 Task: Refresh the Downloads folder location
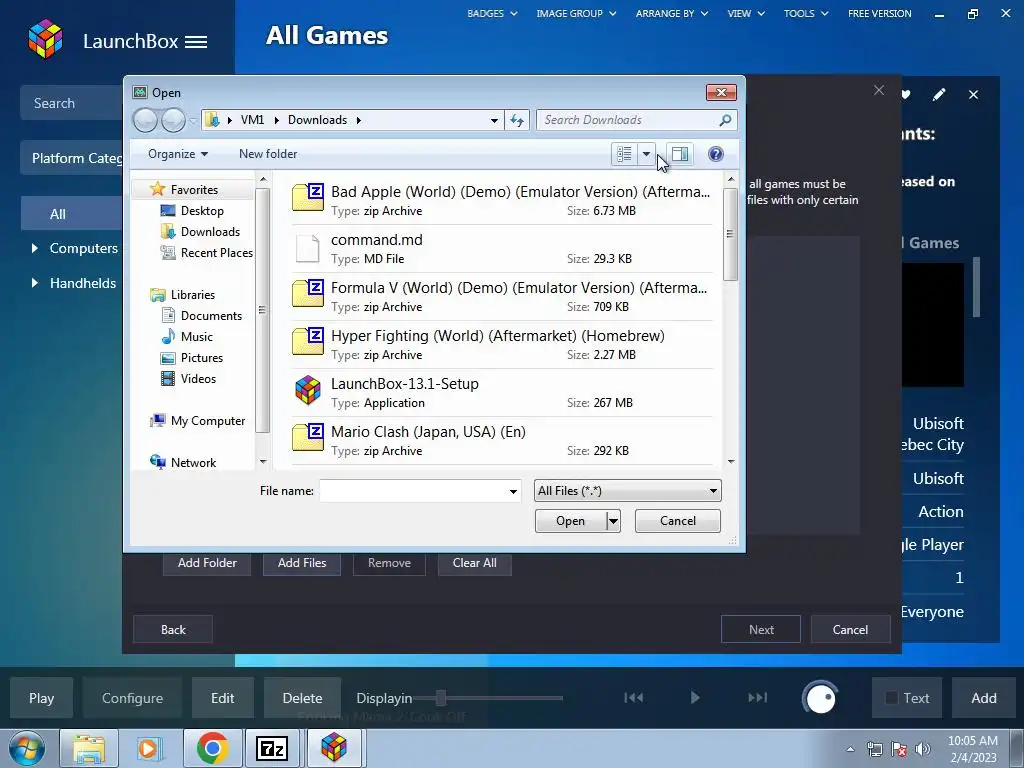[x=517, y=120]
